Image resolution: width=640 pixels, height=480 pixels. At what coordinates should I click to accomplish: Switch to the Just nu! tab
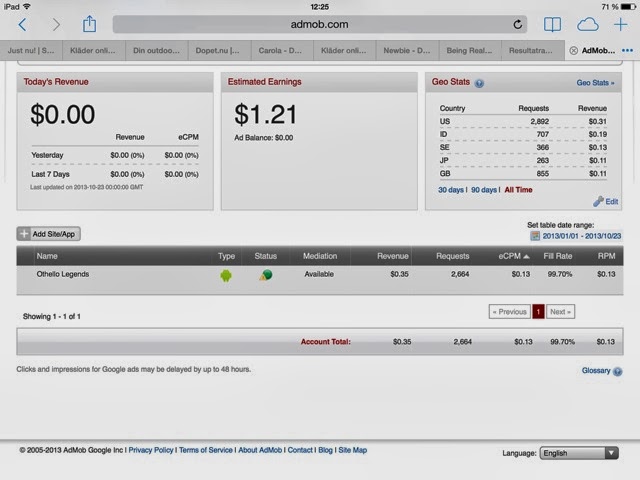(31, 51)
